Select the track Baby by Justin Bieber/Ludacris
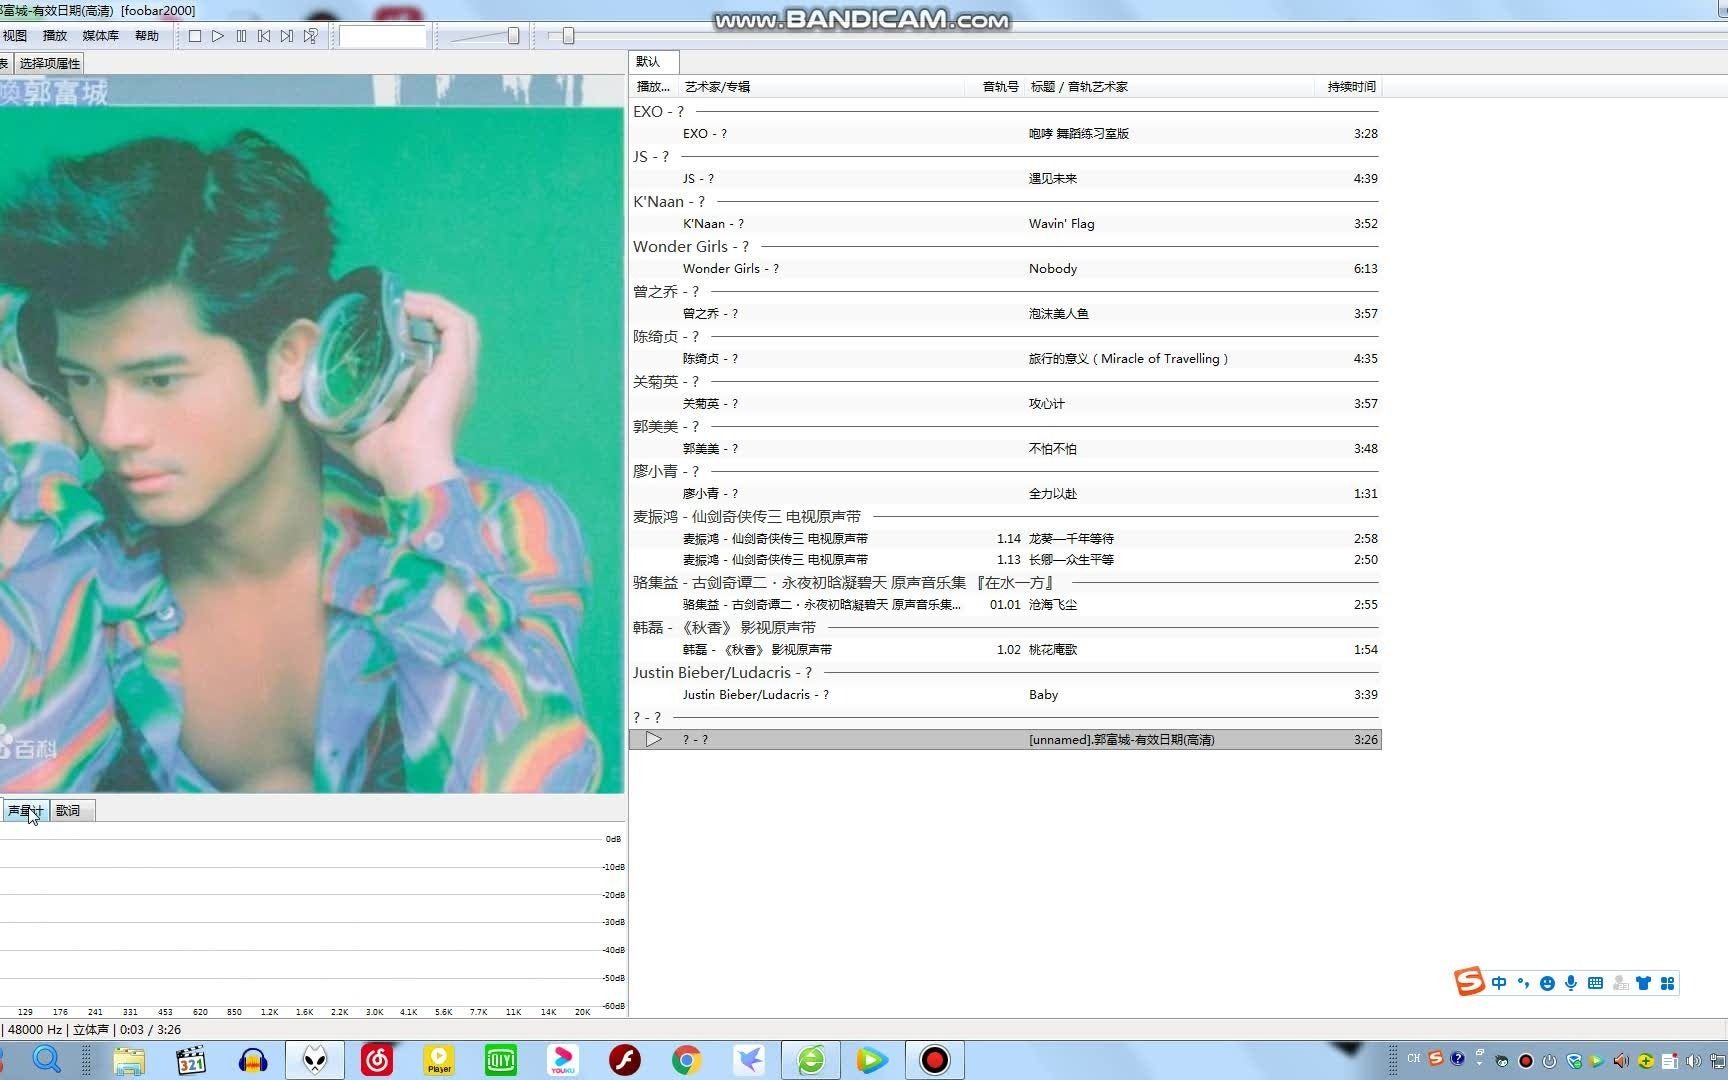 pos(1005,695)
